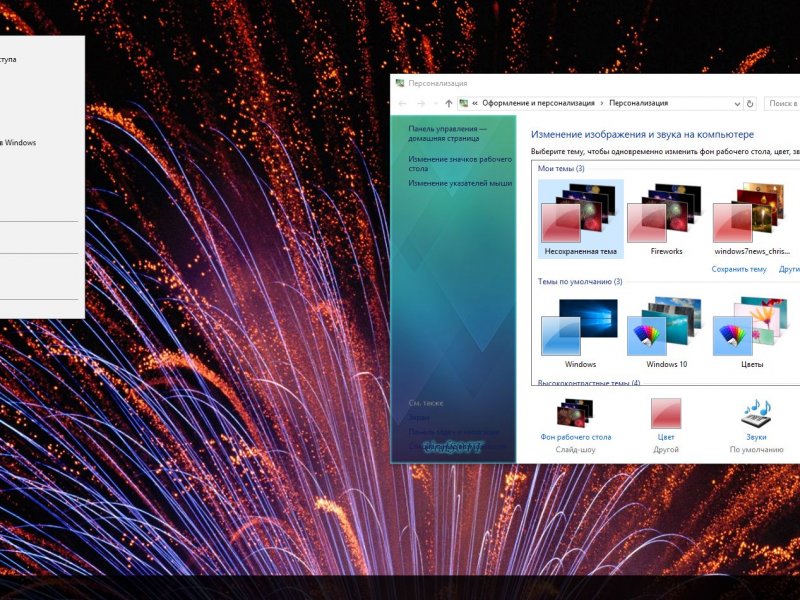Screen dimensions: 800x600
Task: Expand the « hidden path chevron in the address bar
Action: [x=475, y=103]
